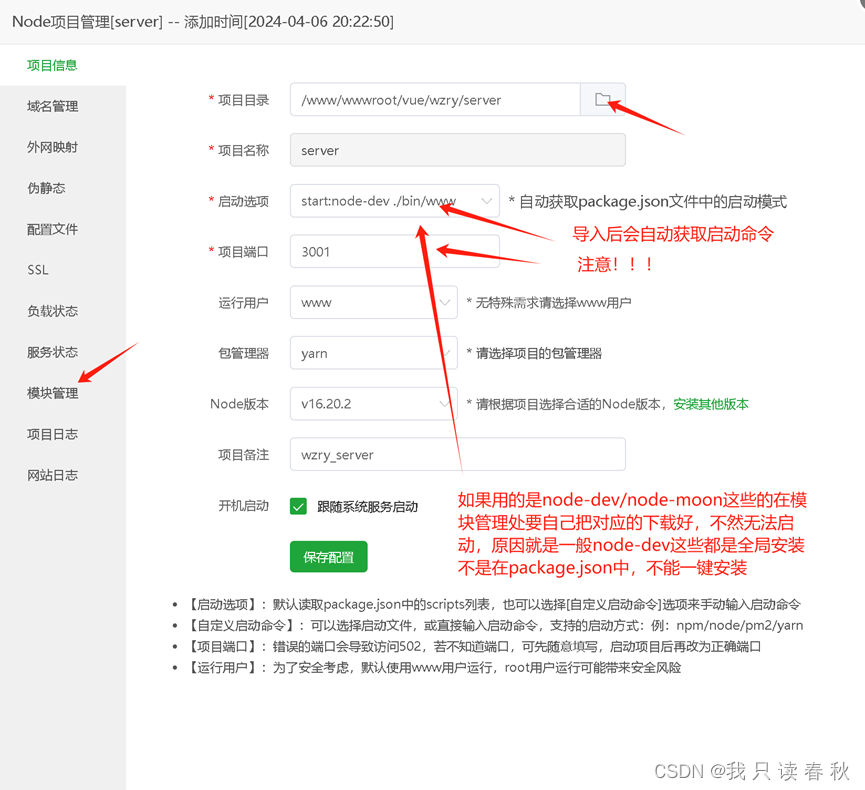View the 负载状态 page
This screenshot has width=865, height=790.
[51, 311]
